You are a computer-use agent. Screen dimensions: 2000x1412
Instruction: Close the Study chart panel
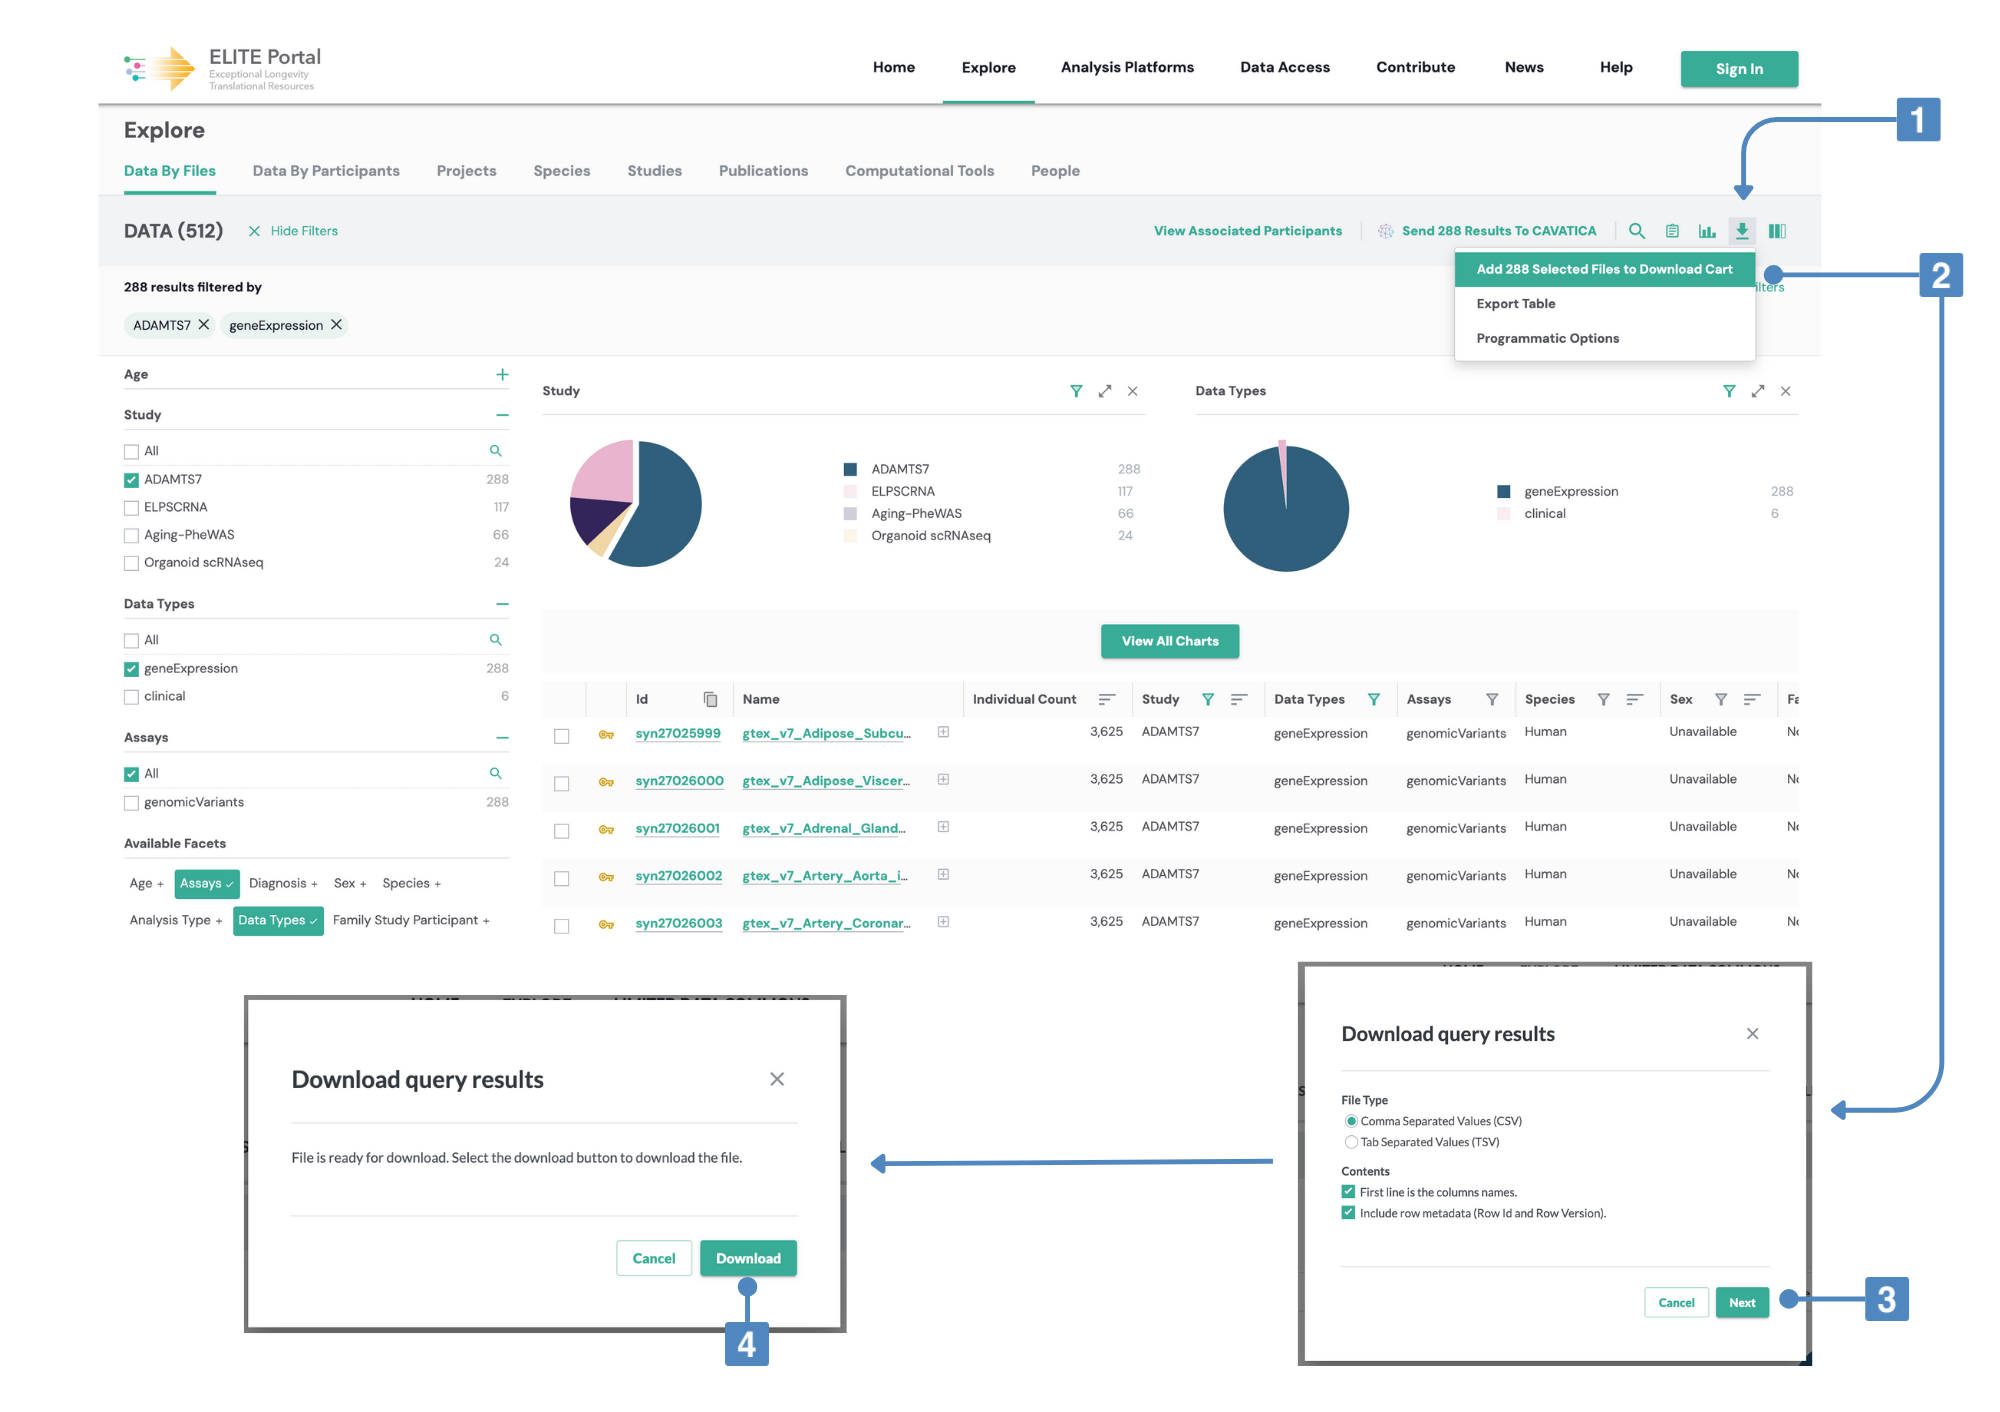coord(1133,391)
